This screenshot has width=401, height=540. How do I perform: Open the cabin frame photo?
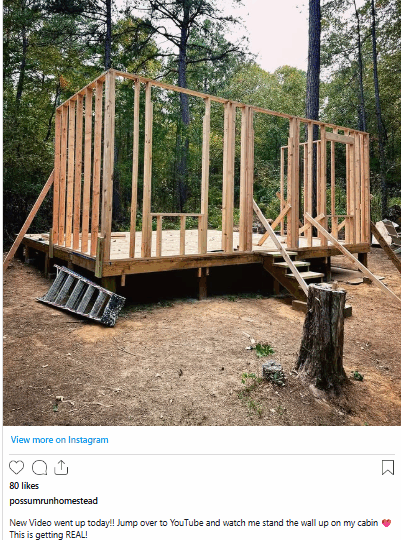point(202,213)
